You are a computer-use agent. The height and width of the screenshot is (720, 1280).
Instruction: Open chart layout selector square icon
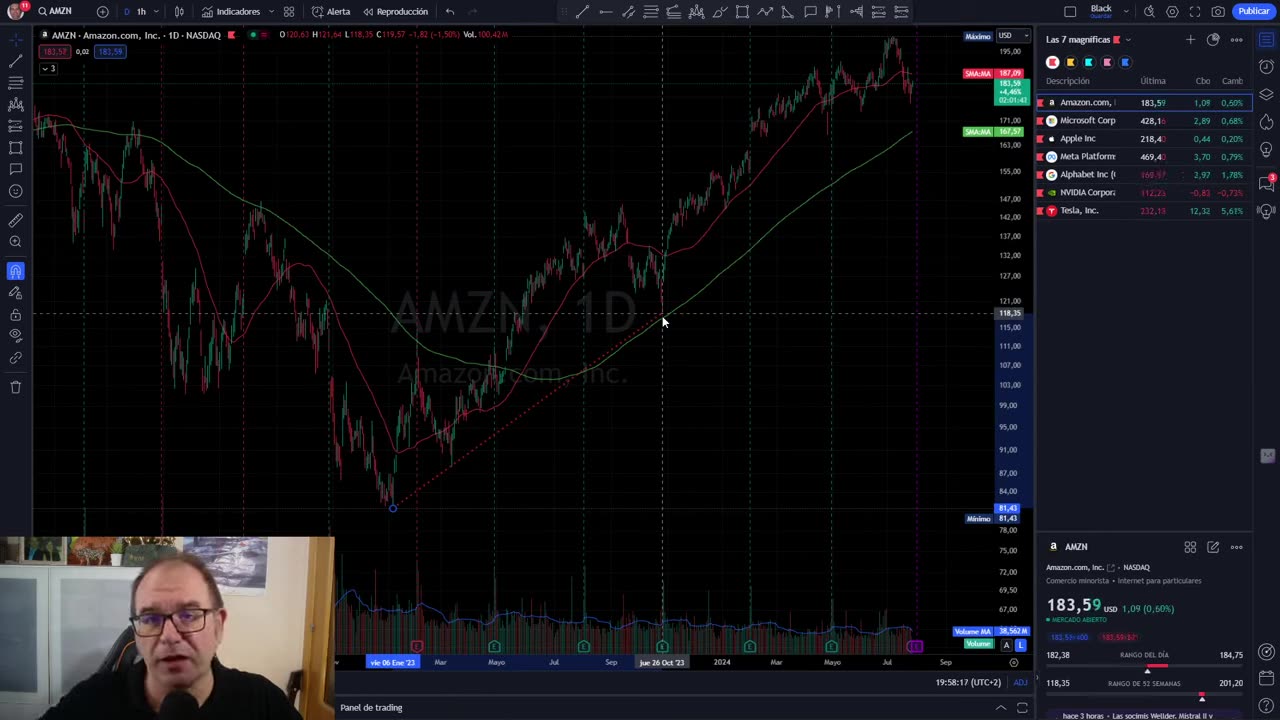(1070, 11)
